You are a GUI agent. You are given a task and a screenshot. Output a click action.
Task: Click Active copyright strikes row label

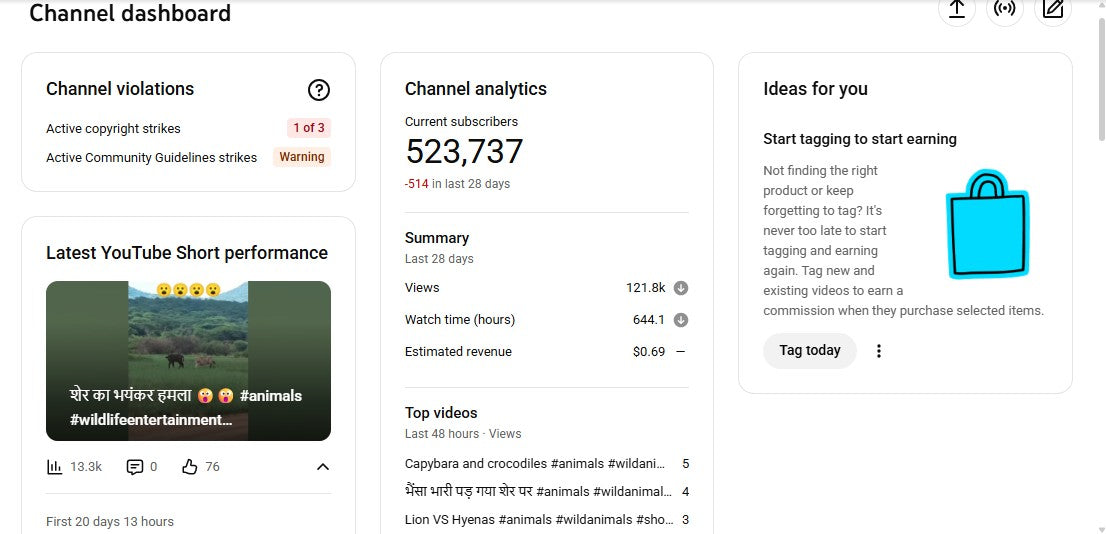pyautogui.click(x=113, y=129)
